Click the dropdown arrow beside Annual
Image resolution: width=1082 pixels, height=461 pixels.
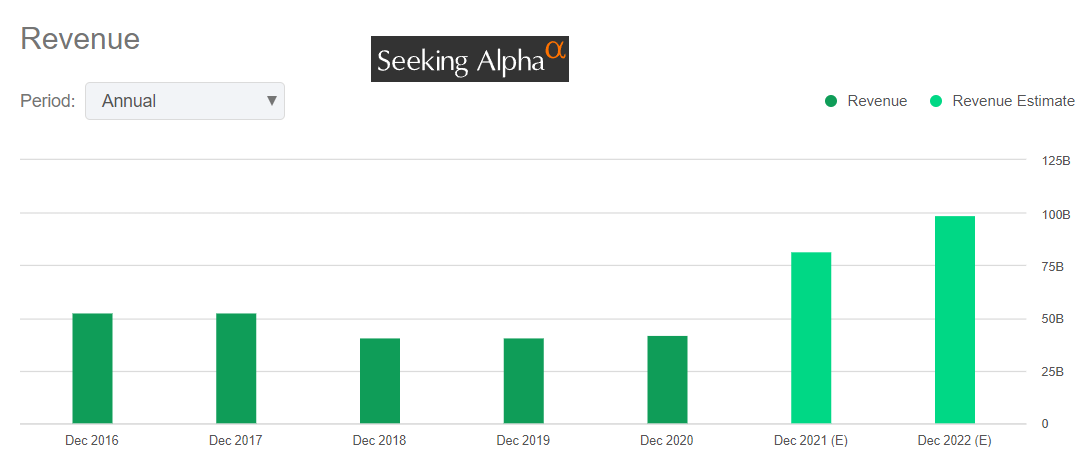(x=271, y=101)
